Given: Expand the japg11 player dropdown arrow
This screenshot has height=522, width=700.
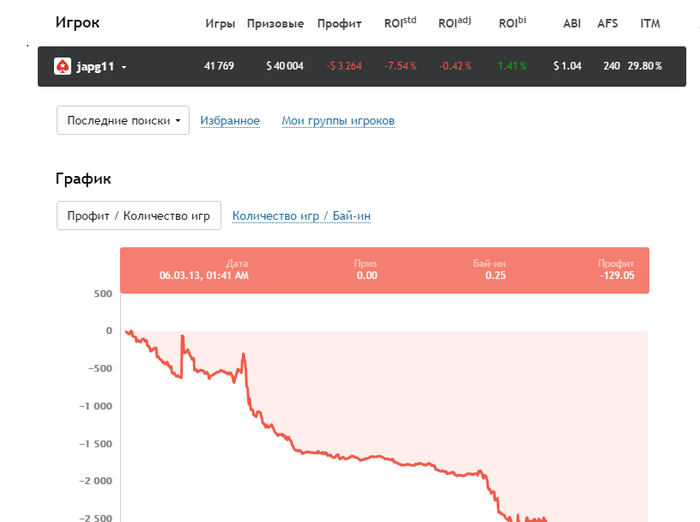Looking at the screenshot, I should point(124,67).
